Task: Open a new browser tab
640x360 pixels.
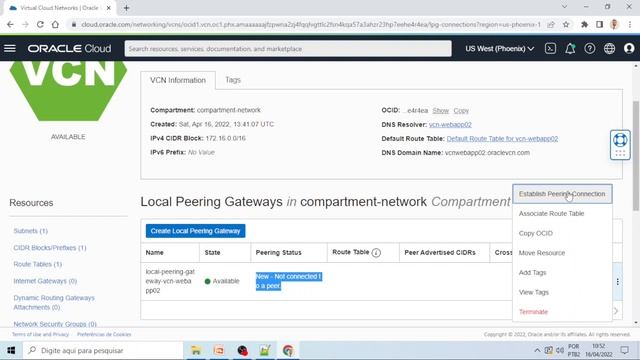Action: click(127, 8)
